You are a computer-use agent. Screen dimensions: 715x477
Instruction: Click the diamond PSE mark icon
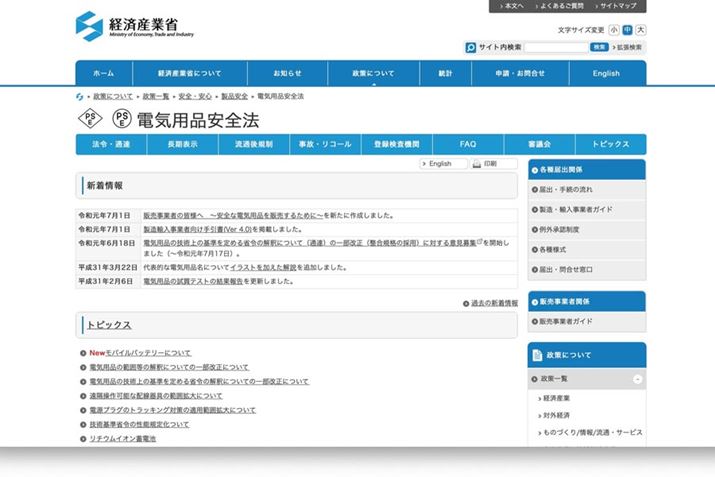tap(89, 120)
